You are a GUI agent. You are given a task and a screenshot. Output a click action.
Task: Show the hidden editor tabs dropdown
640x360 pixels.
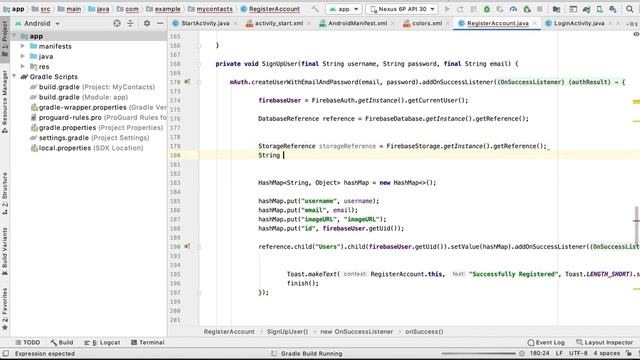pyautogui.click(x=631, y=24)
